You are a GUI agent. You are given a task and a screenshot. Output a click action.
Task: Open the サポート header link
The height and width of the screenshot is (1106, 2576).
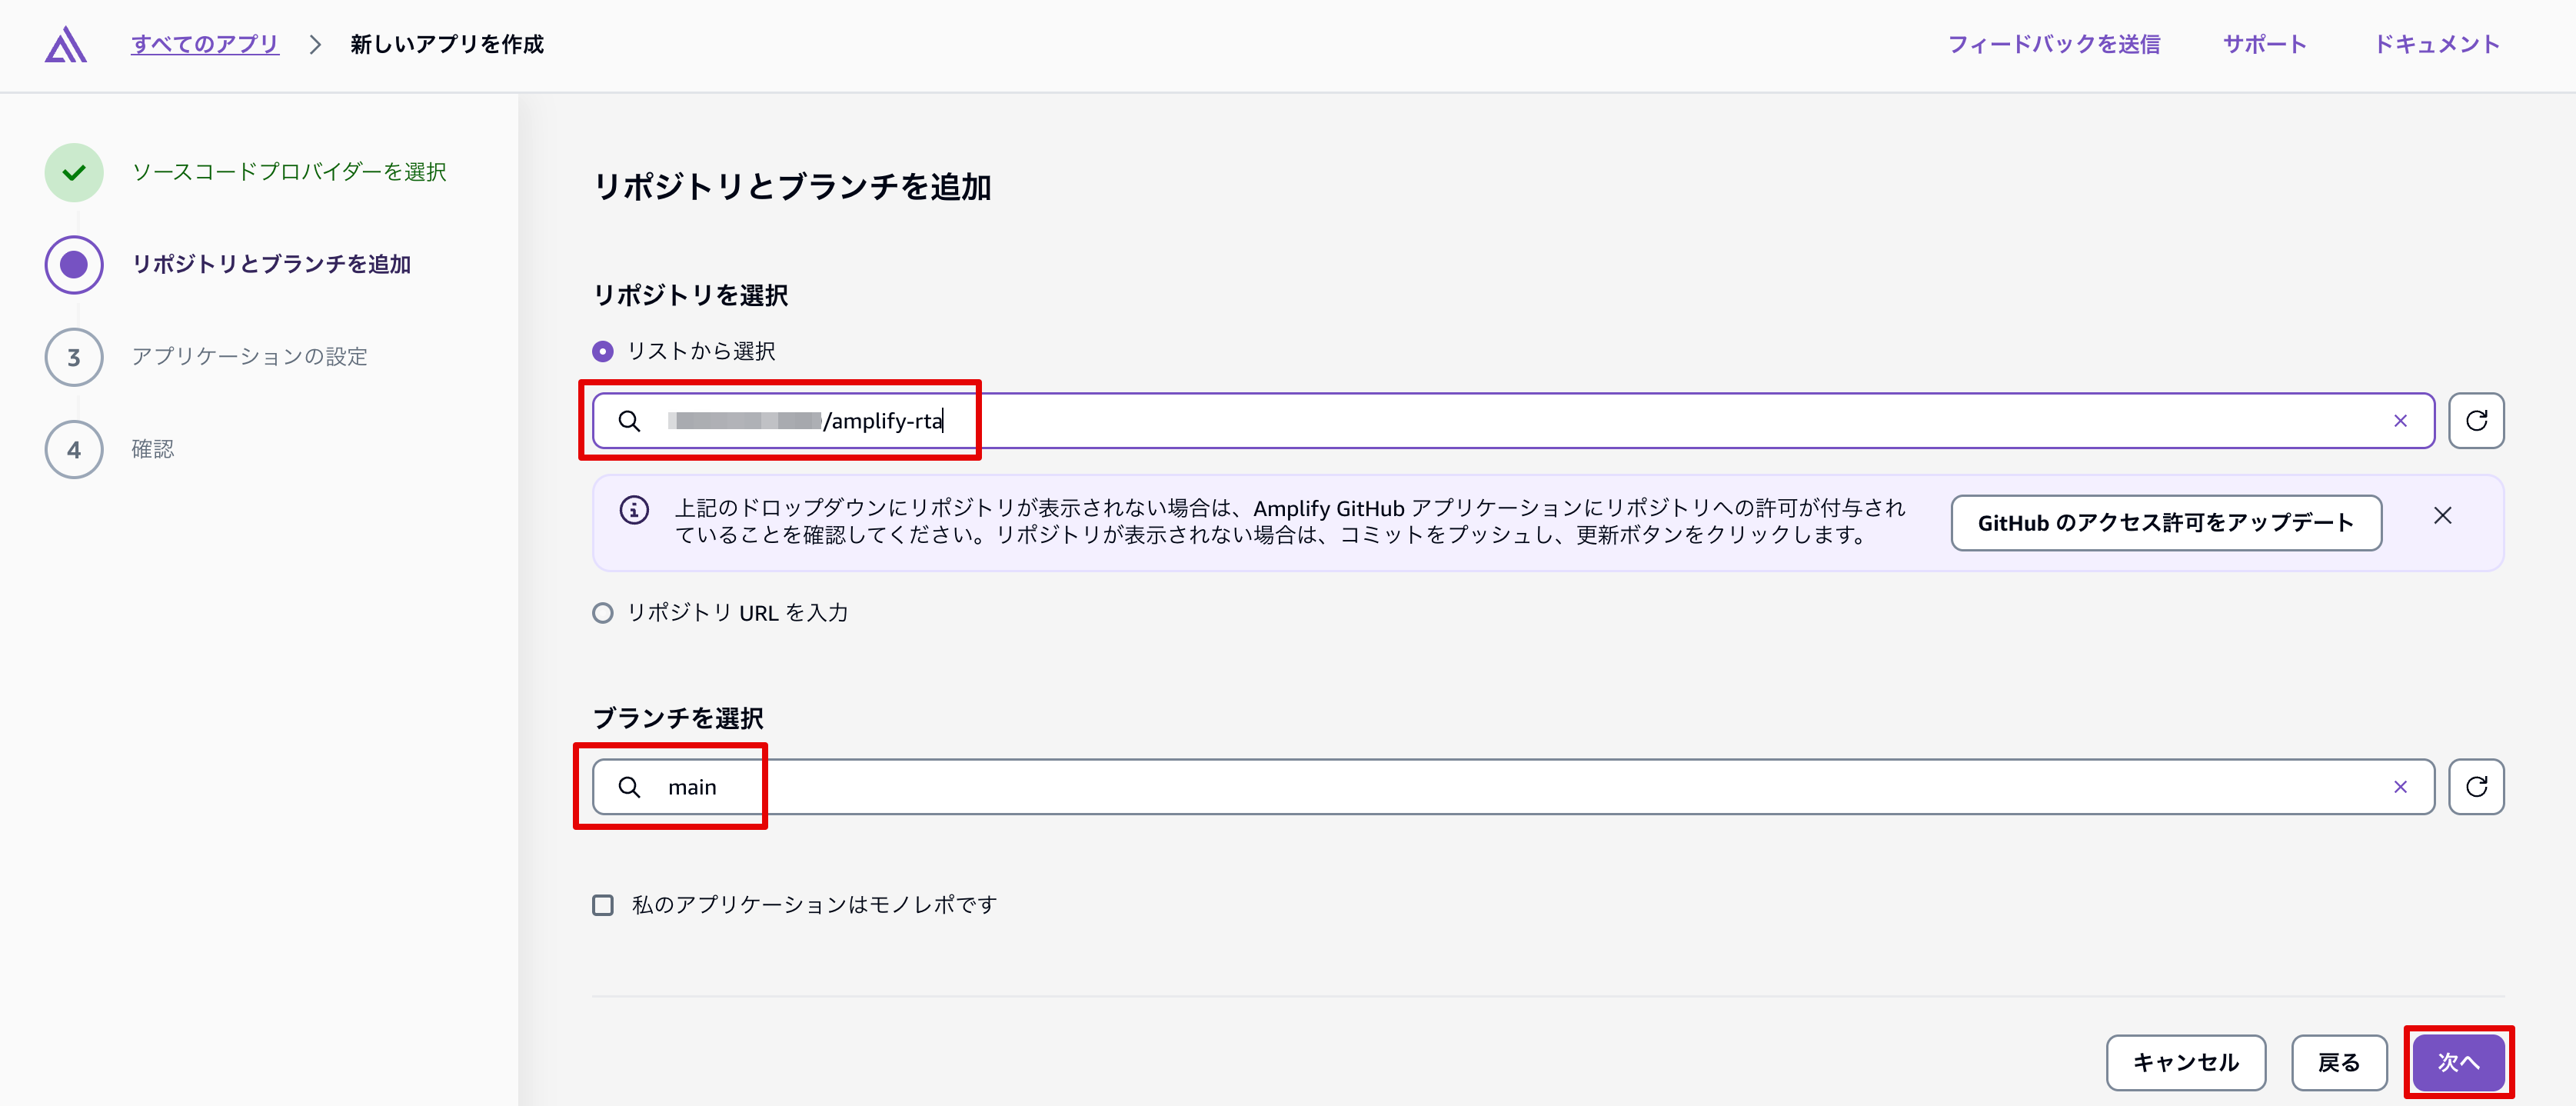pos(2264,44)
